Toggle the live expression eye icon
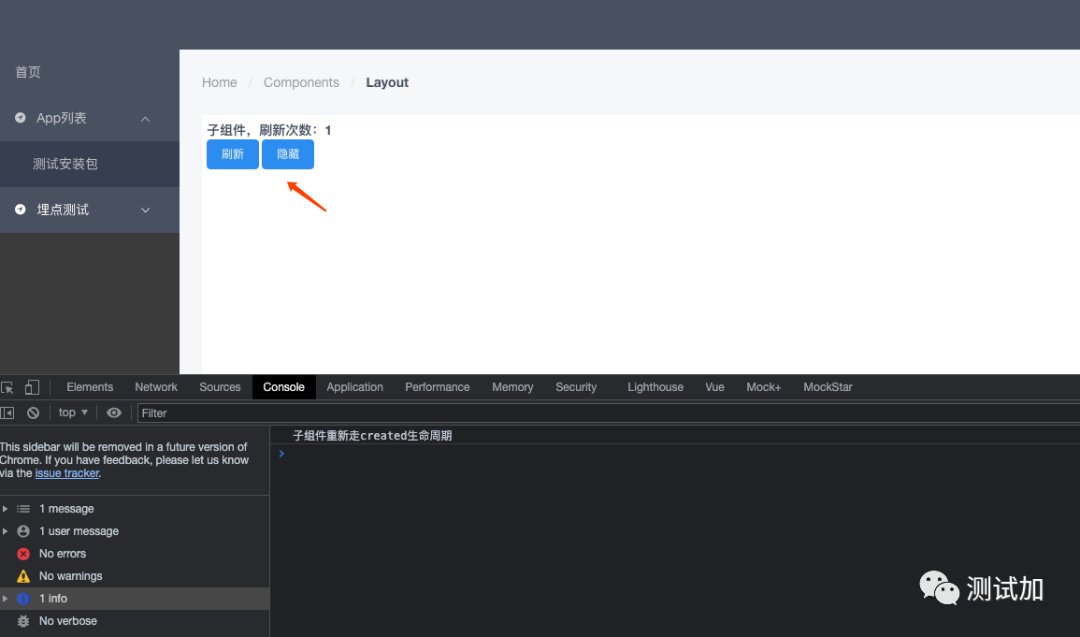1080x637 pixels. pyautogui.click(x=114, y=413)
